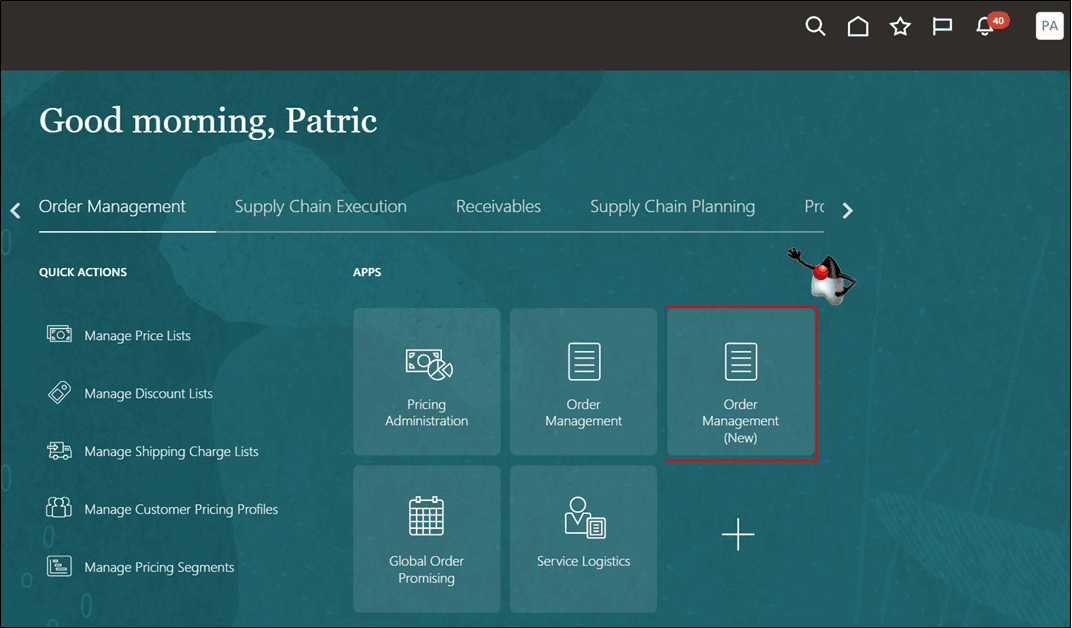Screen dimensions: 1072x628
Task: Open notifications bell with 40 badge
Action: (991, 25)
